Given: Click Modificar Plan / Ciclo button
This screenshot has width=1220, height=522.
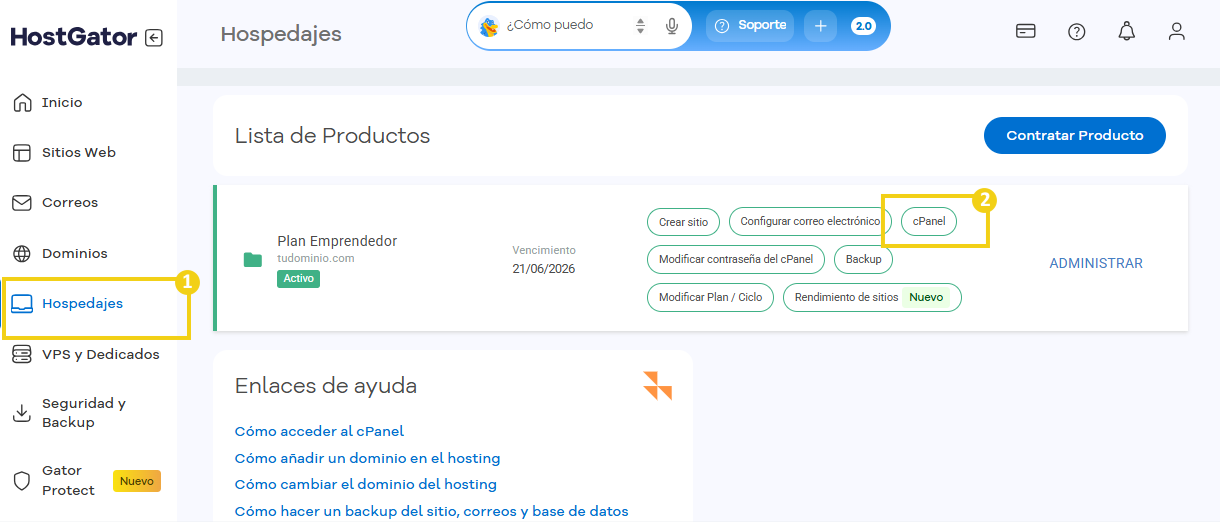Looking at the screenshot, I should click(x=710, y=297).
